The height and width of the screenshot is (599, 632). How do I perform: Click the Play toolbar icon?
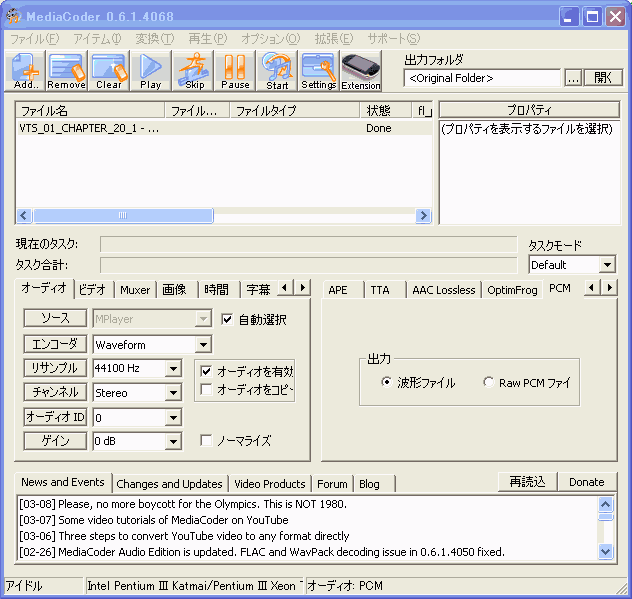151,71
